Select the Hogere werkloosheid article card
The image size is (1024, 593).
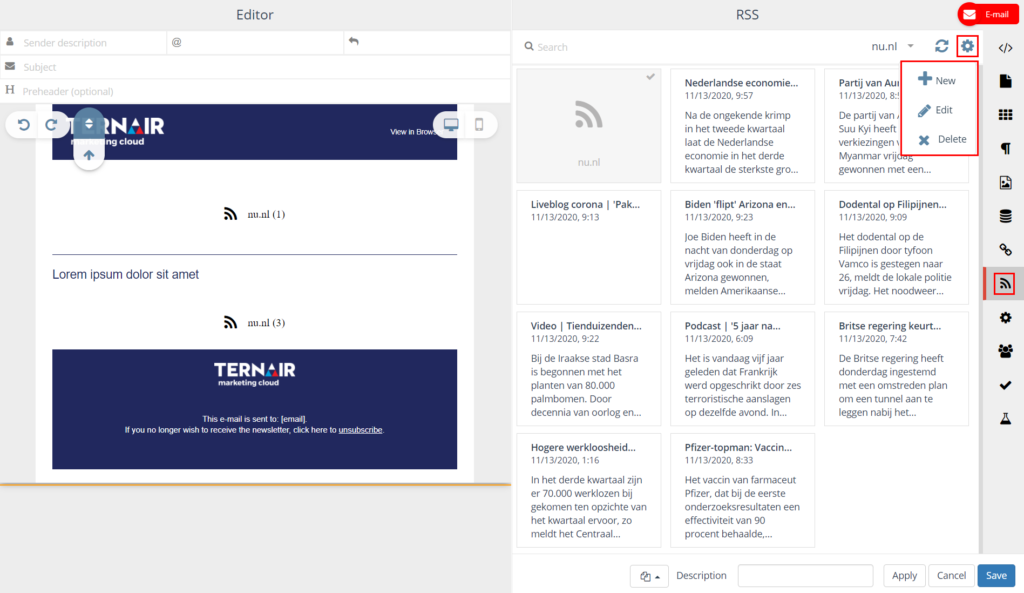coord(588,490)
